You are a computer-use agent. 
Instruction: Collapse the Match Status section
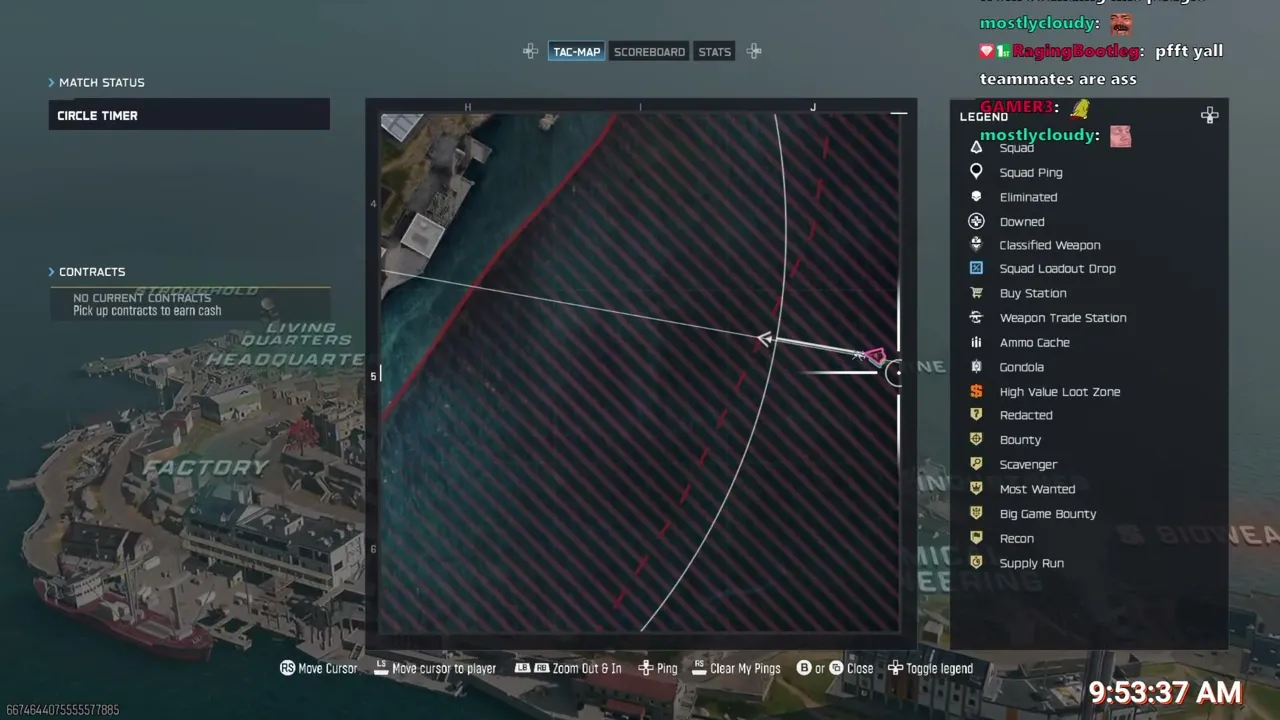tap(96, 82)
